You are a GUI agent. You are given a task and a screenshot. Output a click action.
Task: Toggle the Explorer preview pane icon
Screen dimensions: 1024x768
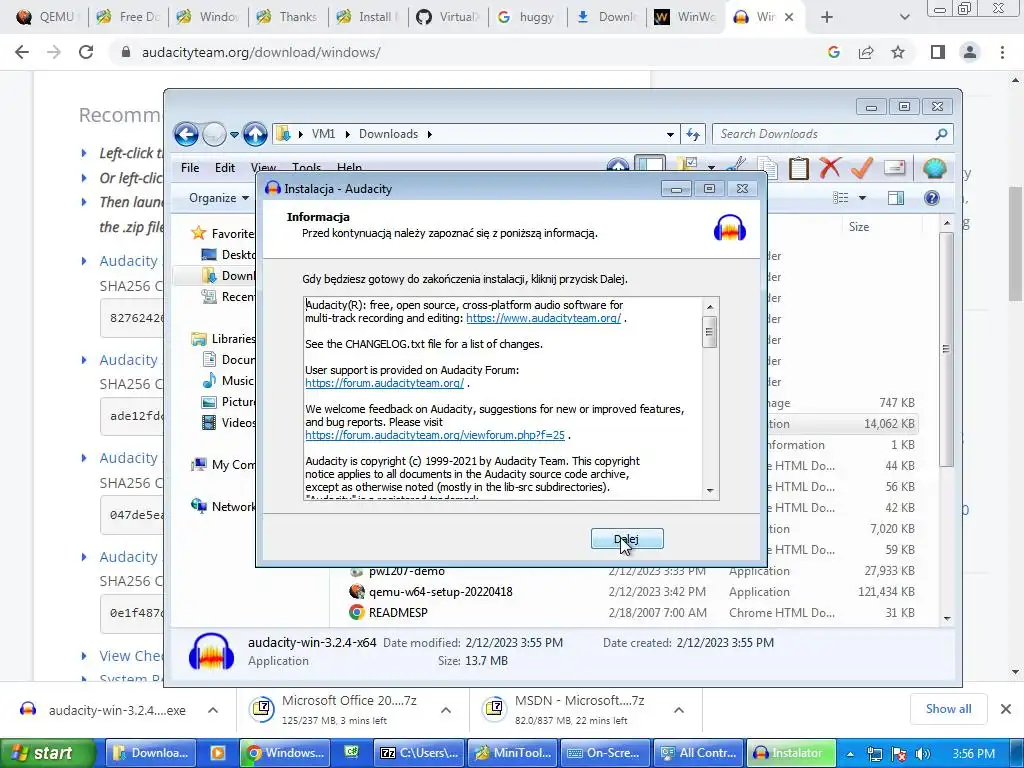896,198
